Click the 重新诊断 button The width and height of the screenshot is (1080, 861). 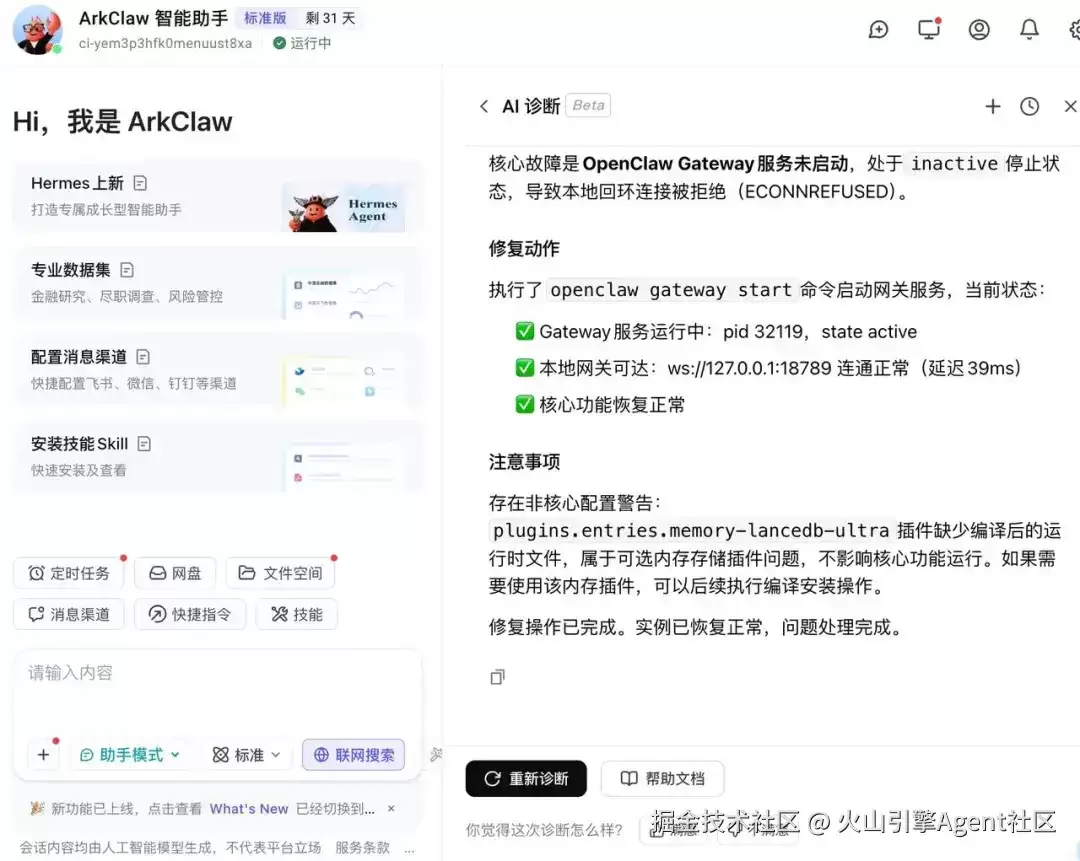coord(526,778)
